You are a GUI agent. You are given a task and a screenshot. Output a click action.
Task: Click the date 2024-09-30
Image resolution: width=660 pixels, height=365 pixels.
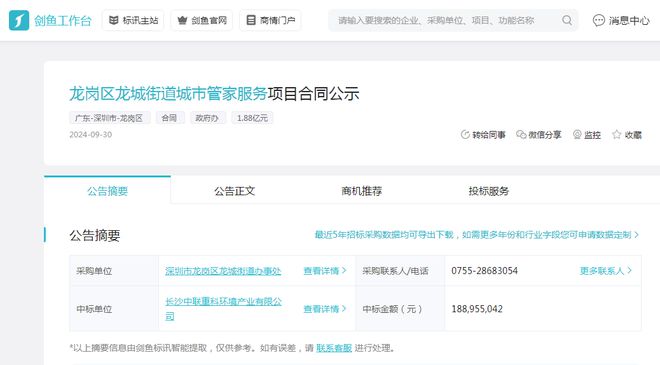90,135
